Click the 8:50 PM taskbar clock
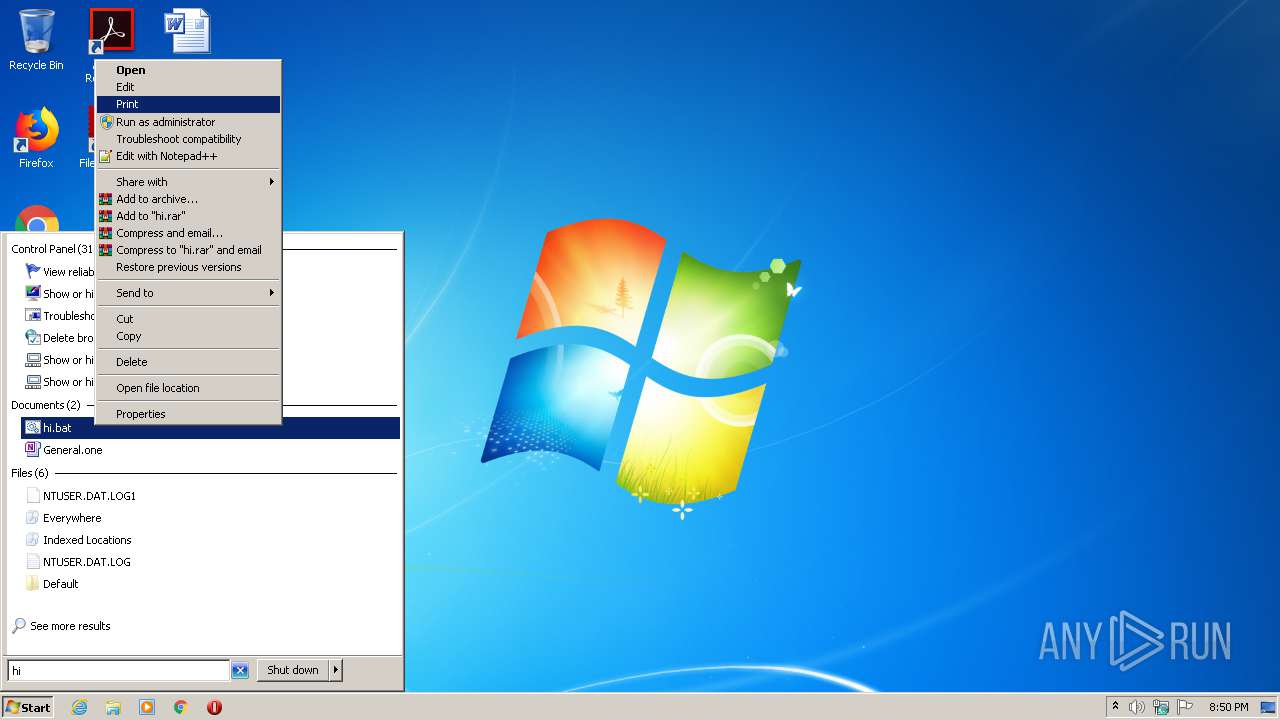Viewport: 1280px width, 720px height. tap(1228, 707)
